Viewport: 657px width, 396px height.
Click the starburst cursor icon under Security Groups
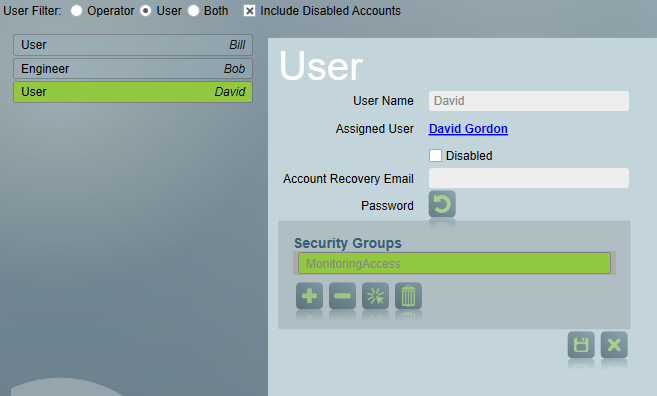[x=375, y=296]
